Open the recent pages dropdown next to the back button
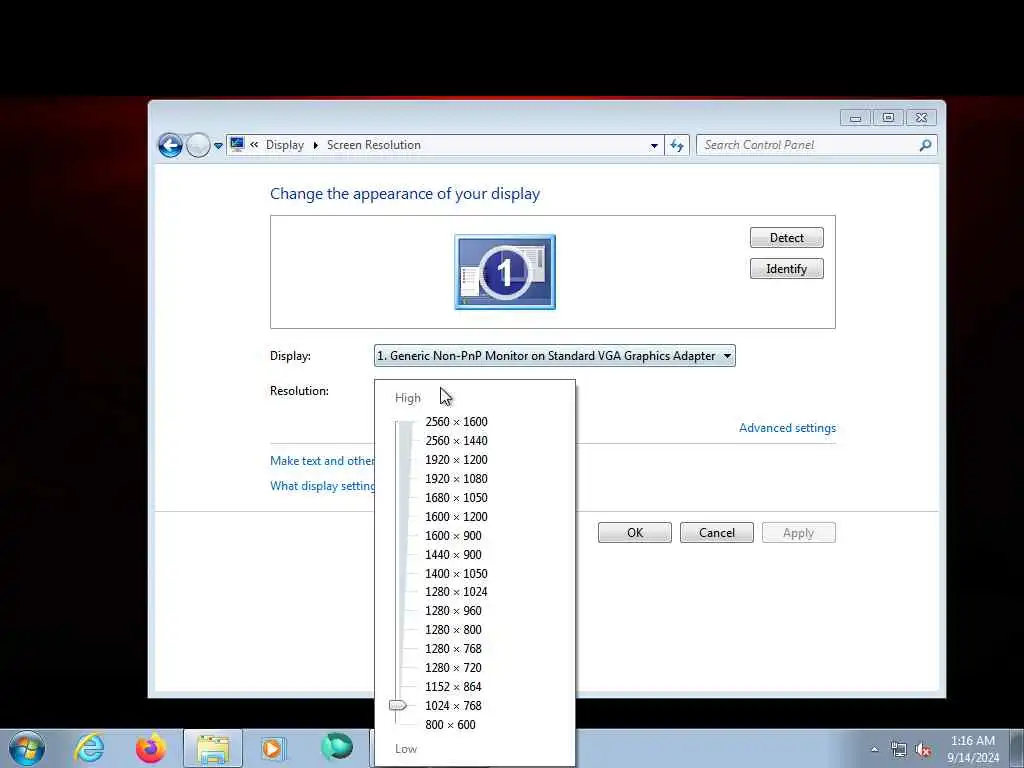 pyautogui.click(x=218, y=146)
